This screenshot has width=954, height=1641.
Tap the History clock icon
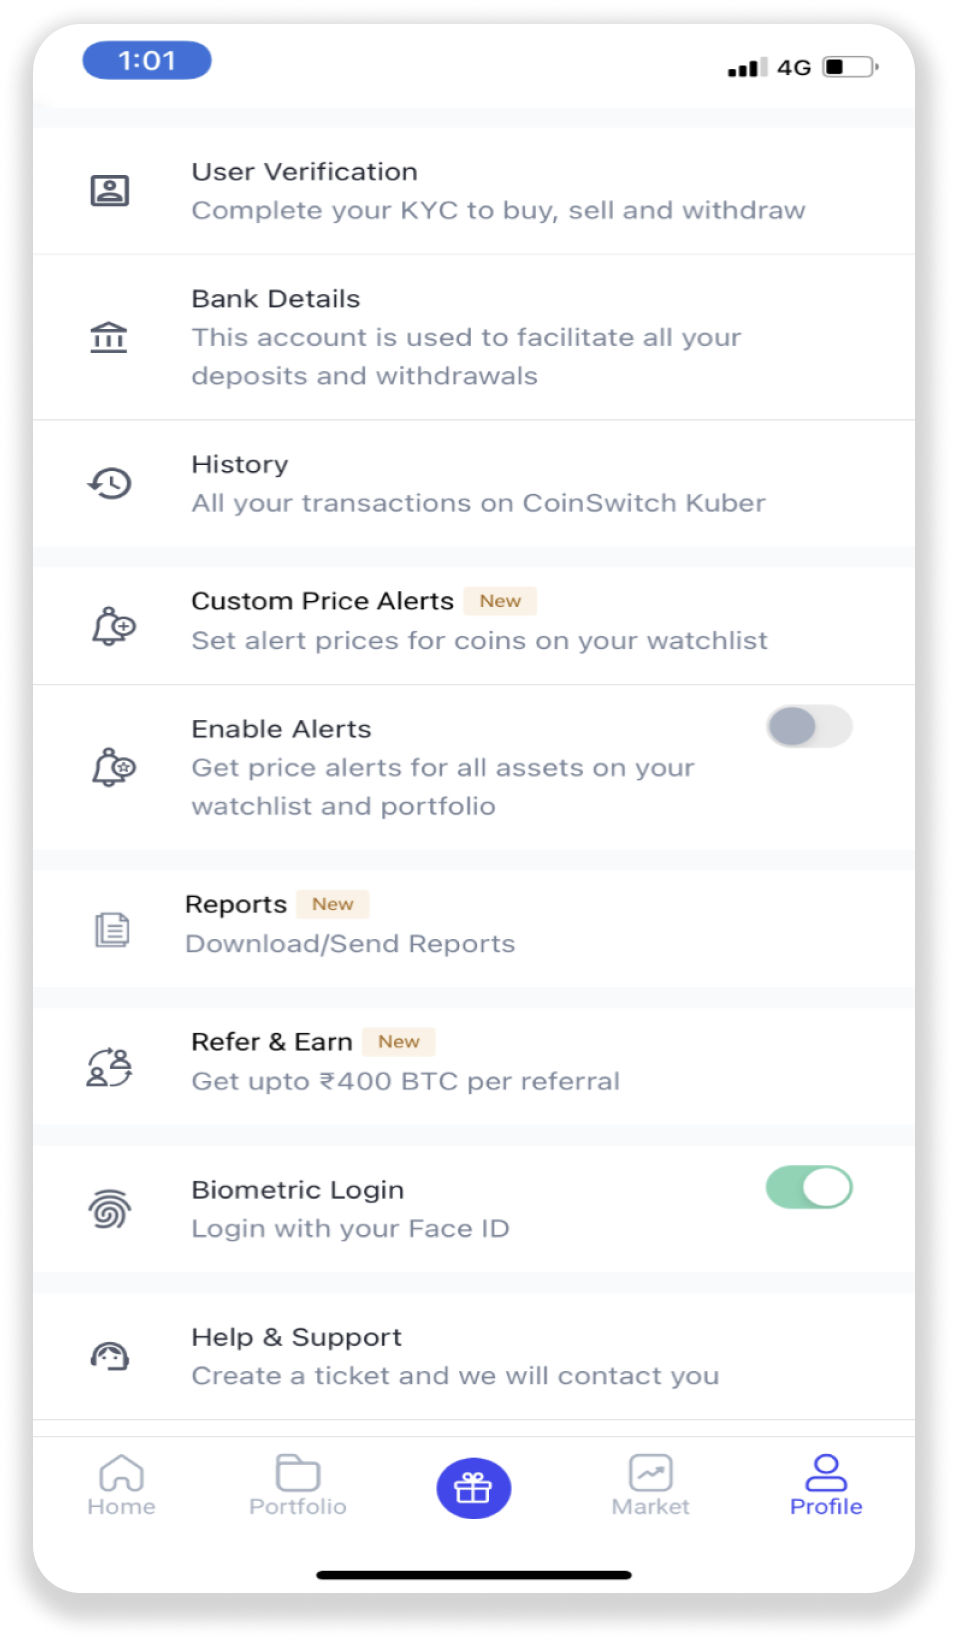(110, 484)
